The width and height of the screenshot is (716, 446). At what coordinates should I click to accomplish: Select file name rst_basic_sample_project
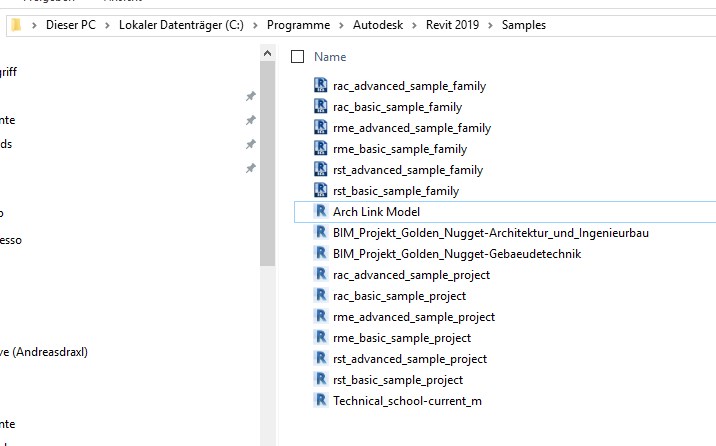[x=398, y=380]
